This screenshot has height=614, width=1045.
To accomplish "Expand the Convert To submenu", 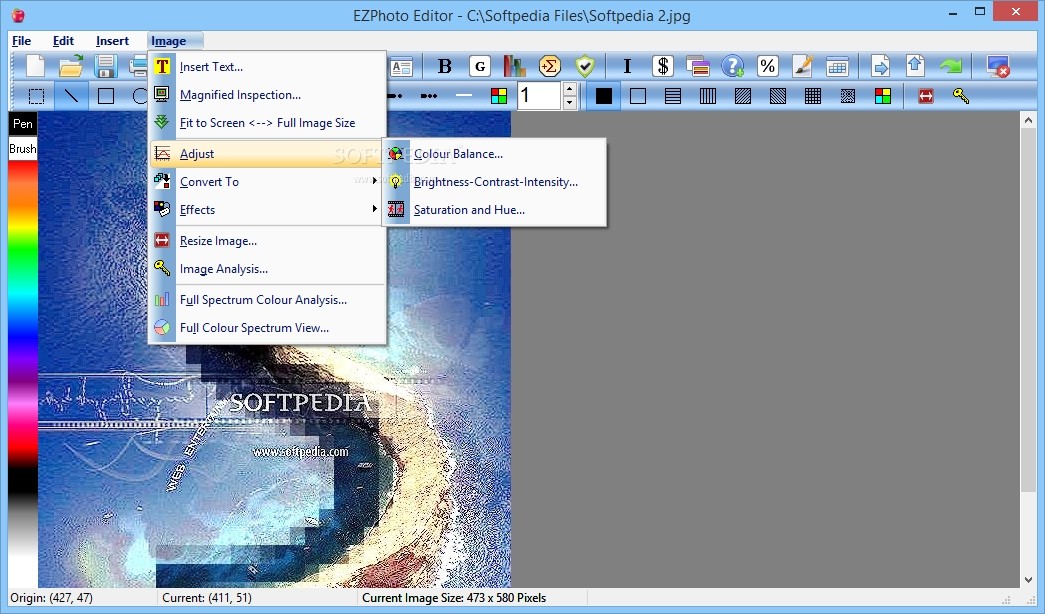I will point(267,181).
